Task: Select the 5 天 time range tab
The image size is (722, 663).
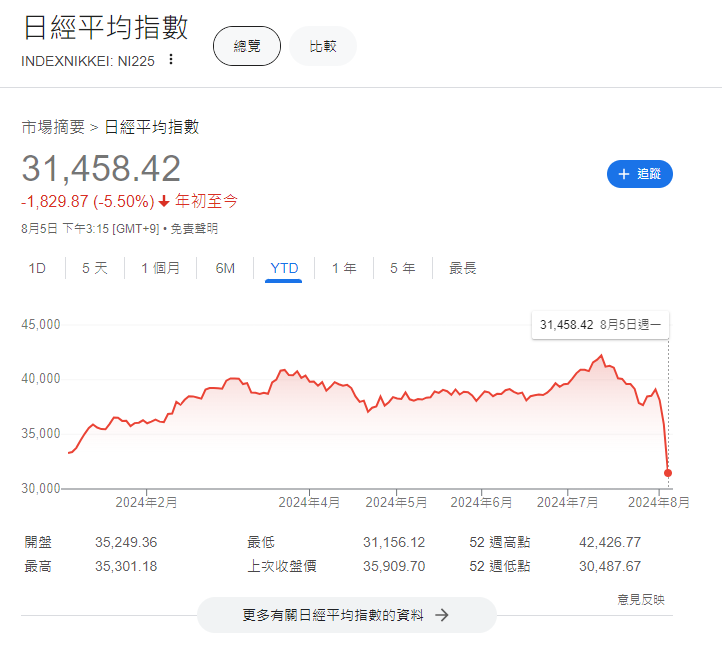Action: (x=95, y=268)
